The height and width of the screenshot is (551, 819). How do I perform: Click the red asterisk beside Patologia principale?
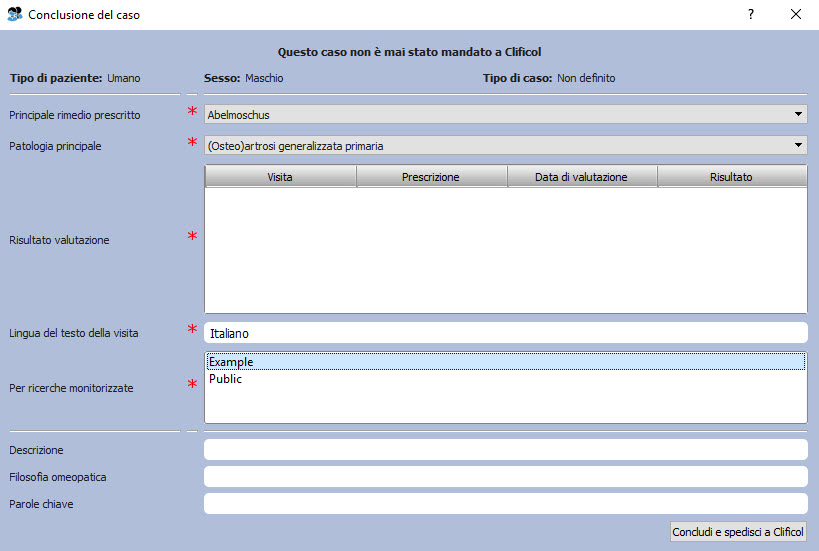pyautogui.click(x=192, y=143)
